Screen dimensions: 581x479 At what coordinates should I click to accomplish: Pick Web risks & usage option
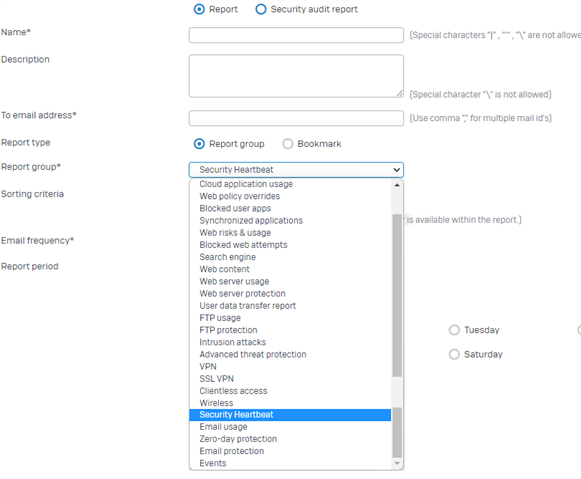pyautogui.click(x=290, y=233)
